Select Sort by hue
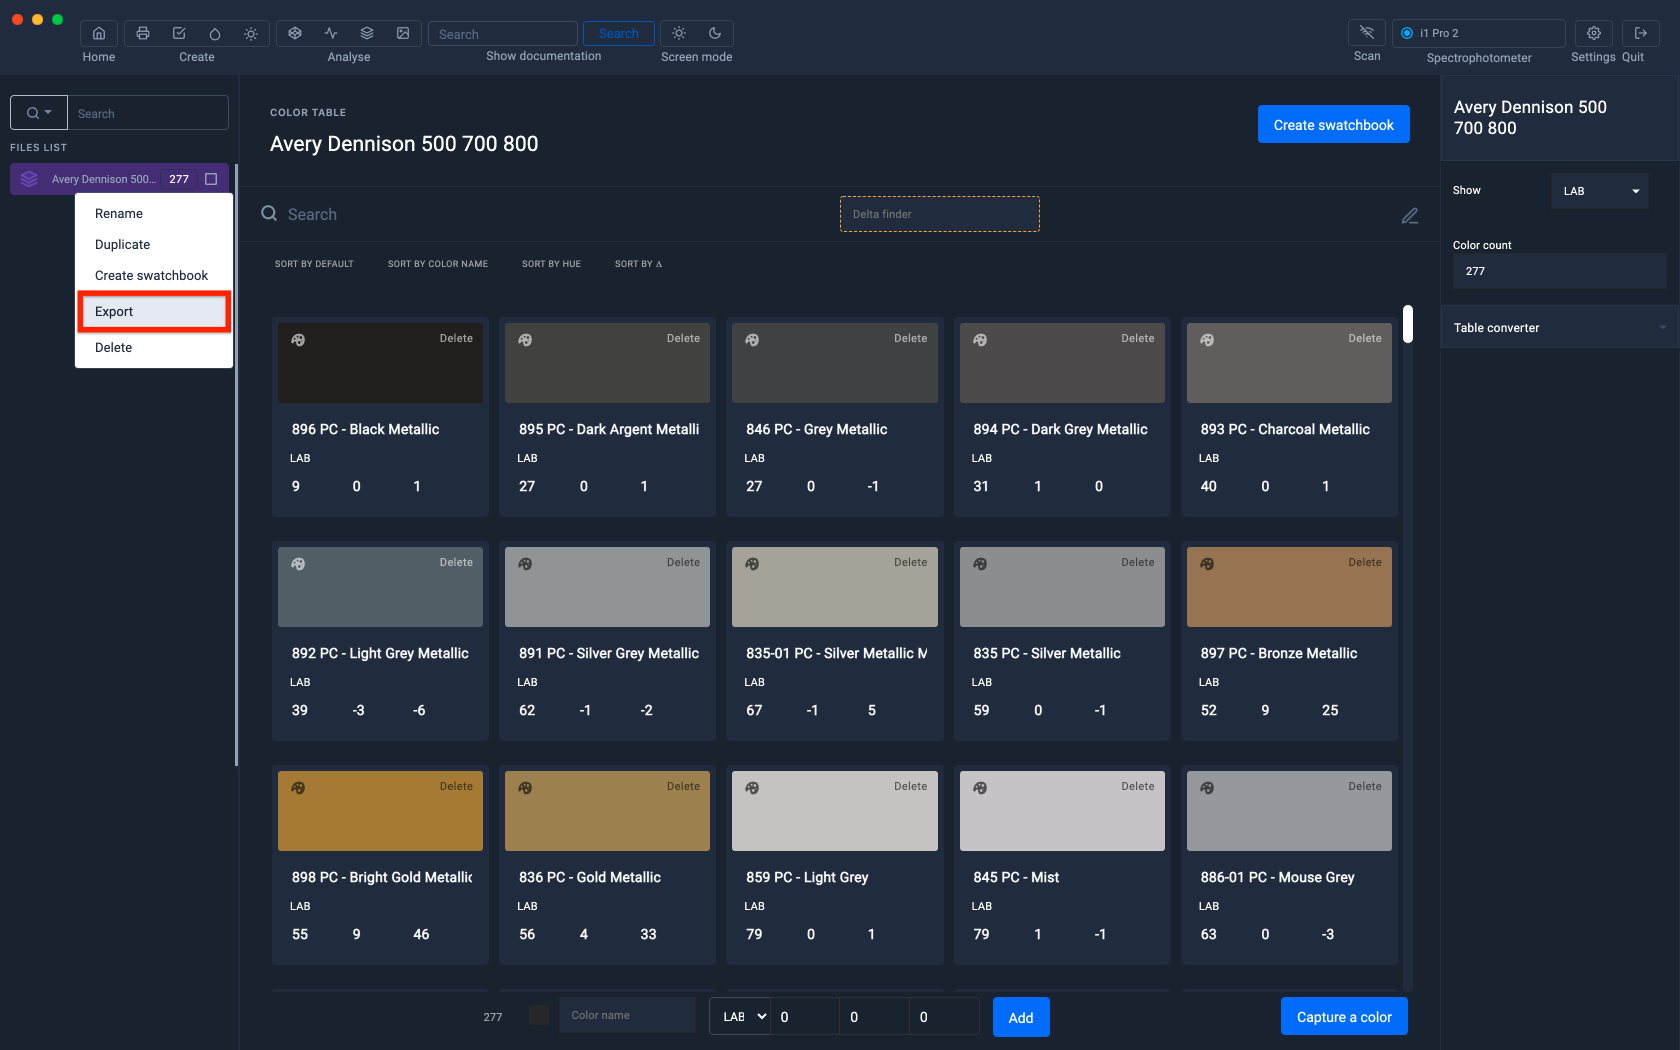This screenshot has width=1680, height=1050. coord(551,264)
